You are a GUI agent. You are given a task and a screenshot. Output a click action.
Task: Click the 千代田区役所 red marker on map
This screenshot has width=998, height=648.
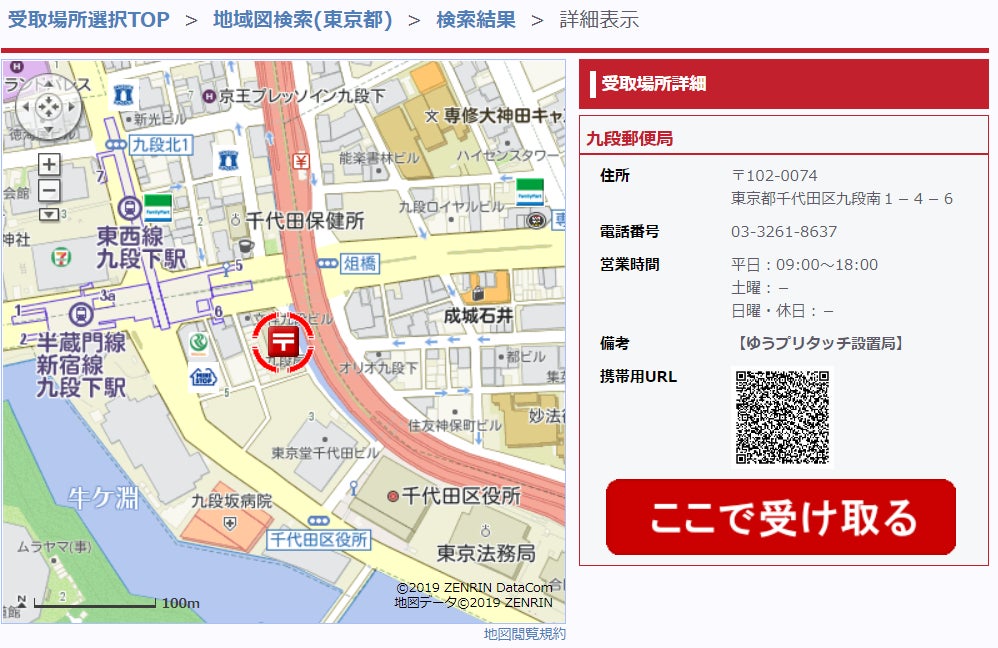tap(393, 496)
